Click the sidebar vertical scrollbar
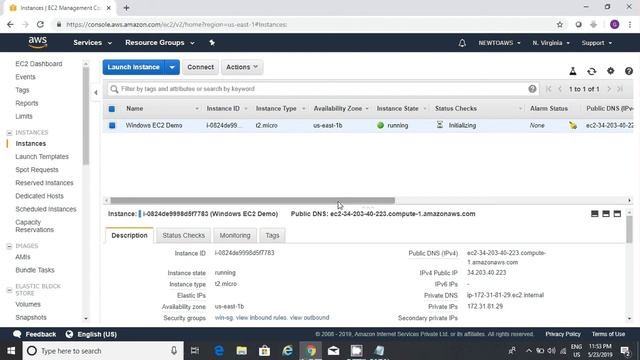 tap(86, 116)
